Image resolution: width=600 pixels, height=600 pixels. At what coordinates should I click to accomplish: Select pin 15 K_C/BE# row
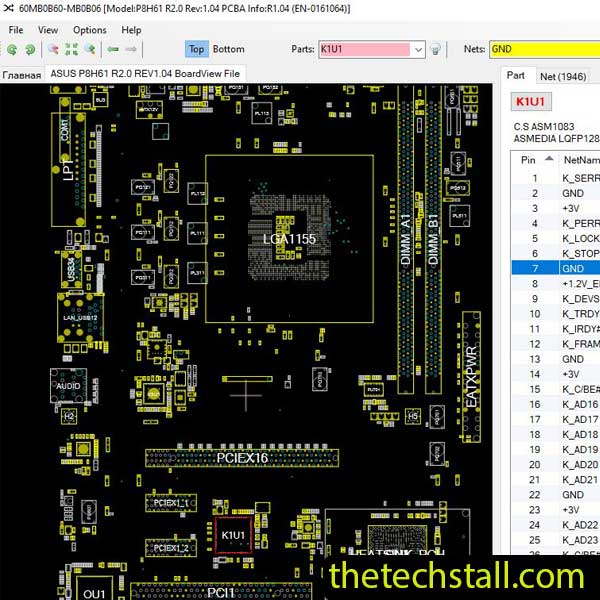tap(556, 389)
